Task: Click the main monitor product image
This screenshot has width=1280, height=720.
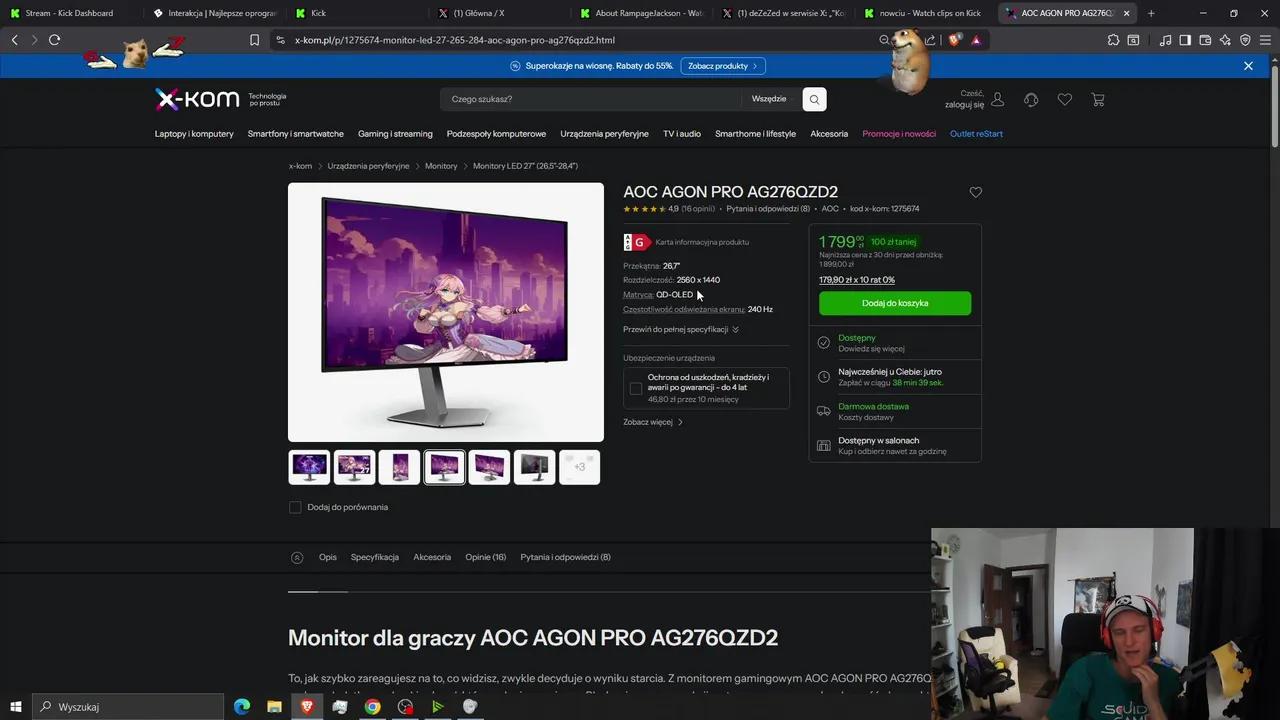Action: (446, 312)
